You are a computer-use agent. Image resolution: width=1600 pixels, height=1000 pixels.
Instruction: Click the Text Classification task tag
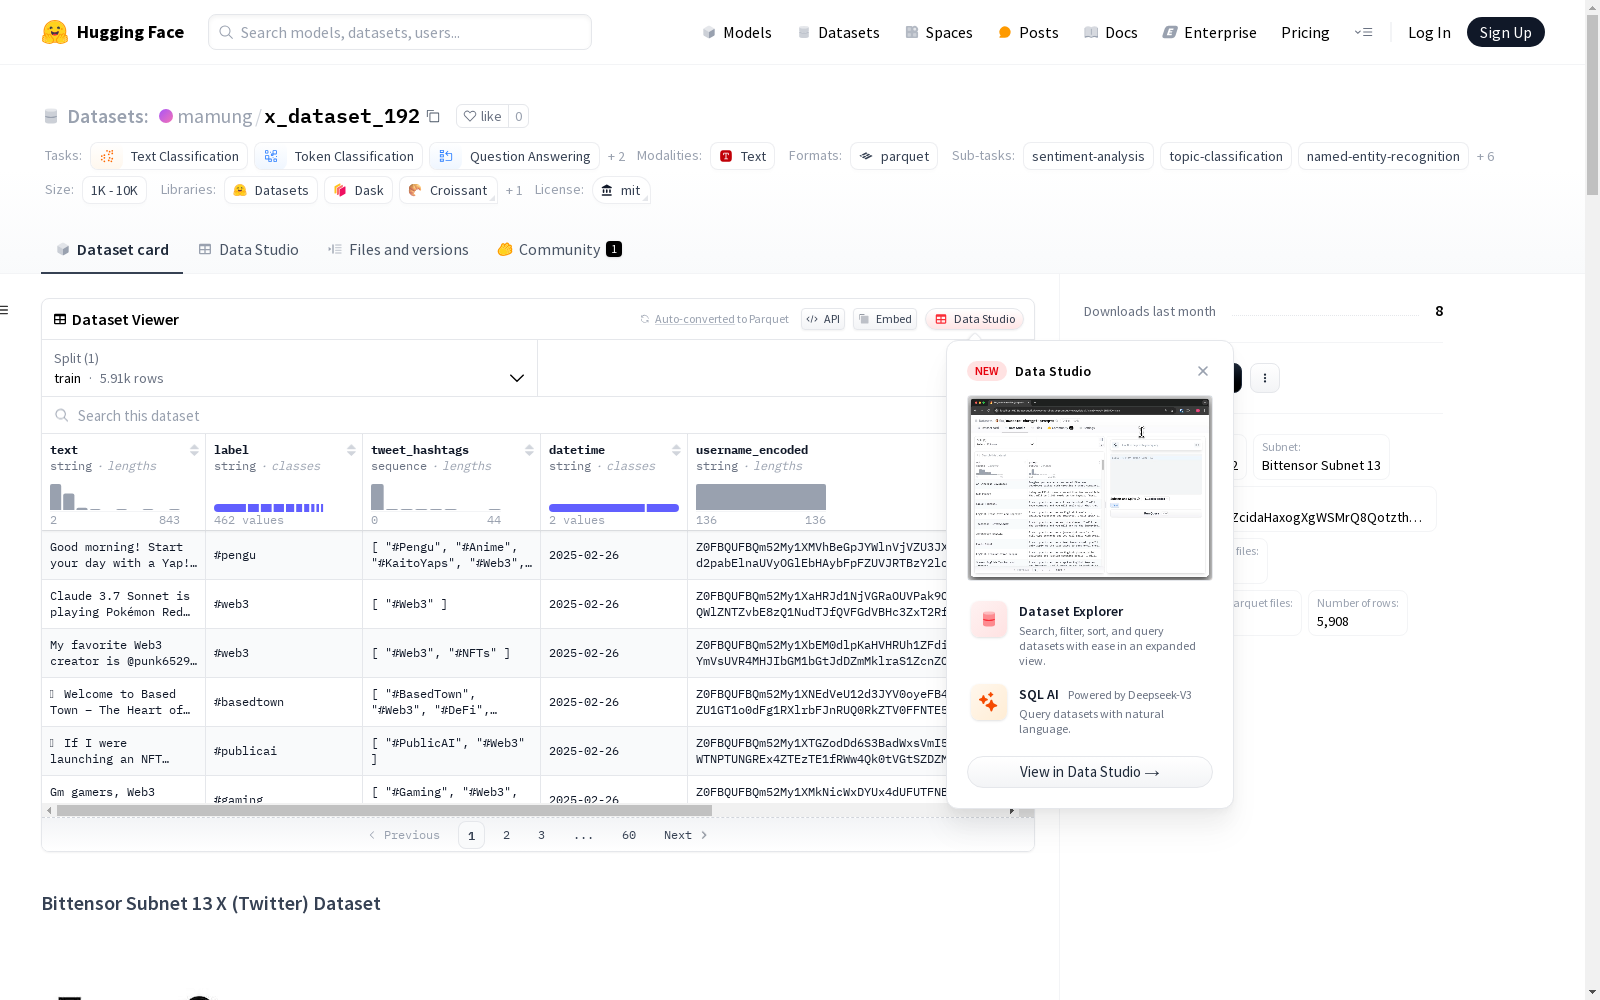pos(169,157)
